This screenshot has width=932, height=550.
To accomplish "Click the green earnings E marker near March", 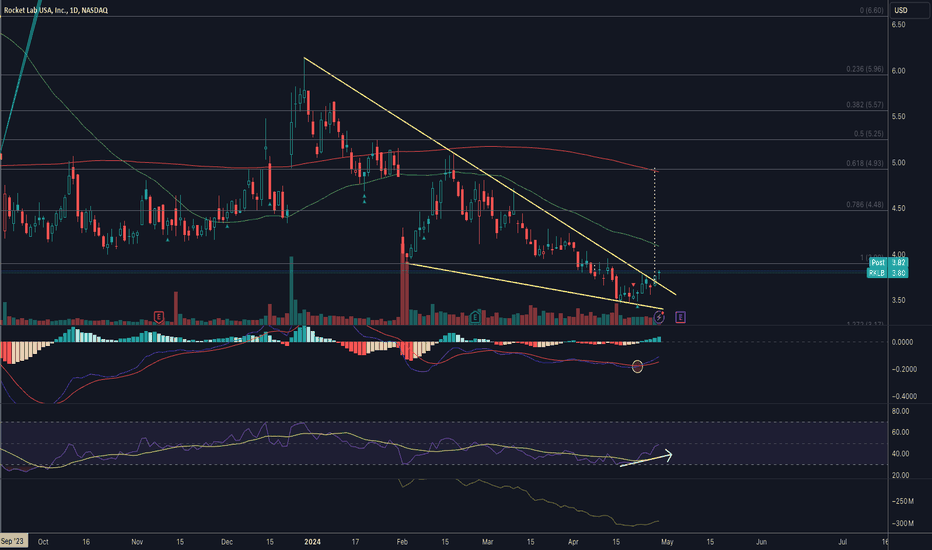I will (475, 317).
